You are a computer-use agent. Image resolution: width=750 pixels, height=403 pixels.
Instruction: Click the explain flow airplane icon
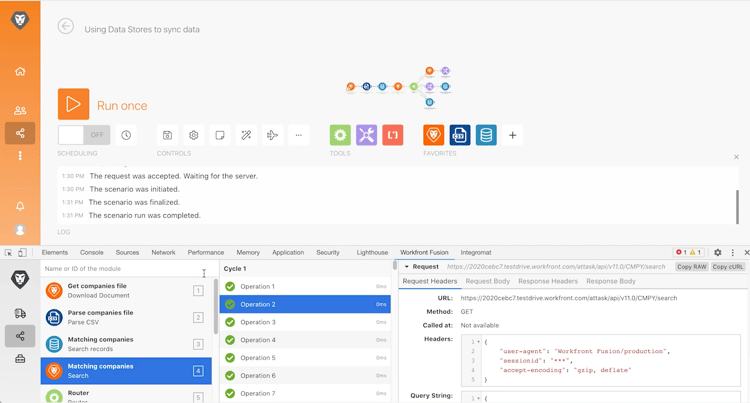(272, 135)
